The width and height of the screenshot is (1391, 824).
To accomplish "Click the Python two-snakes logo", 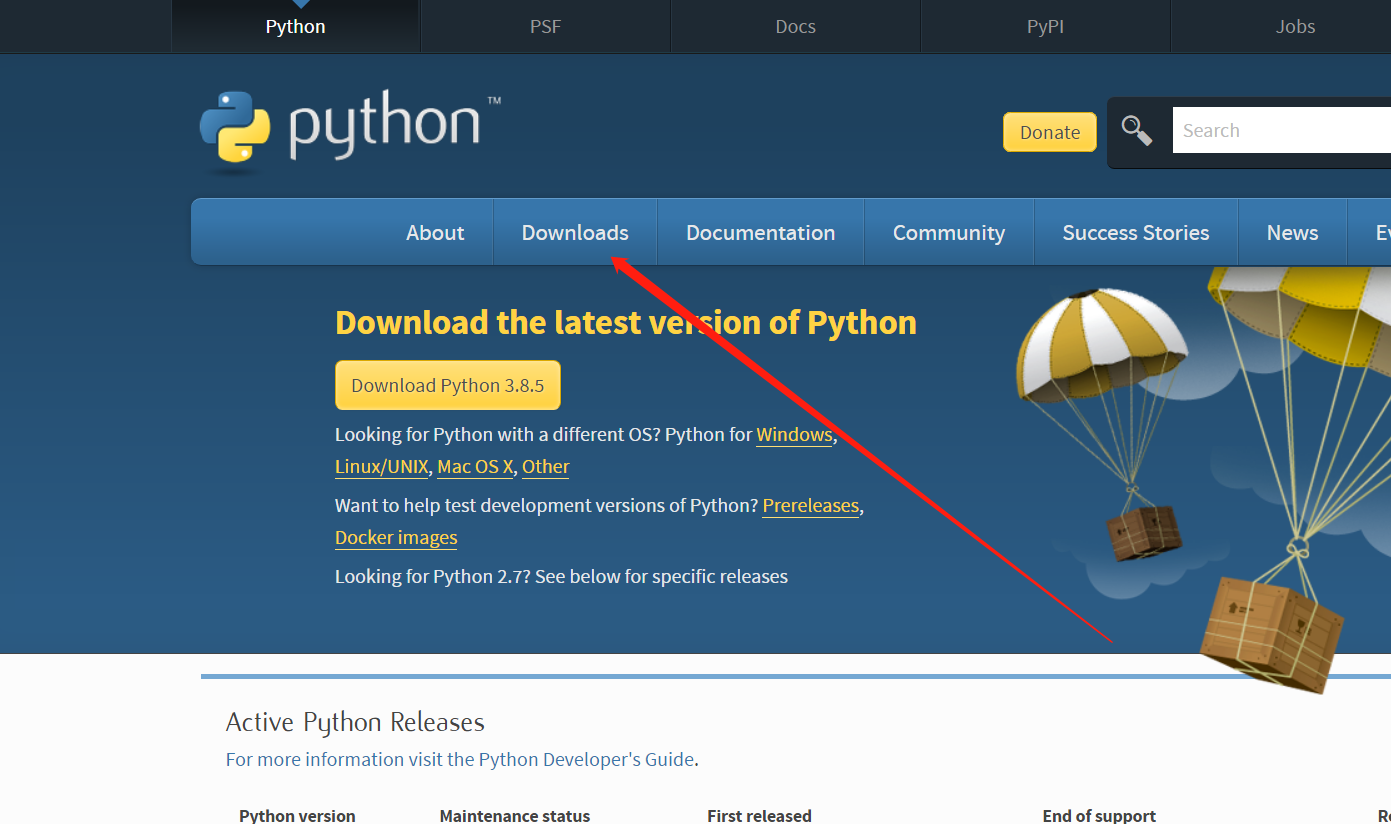I will coord(238,128).
